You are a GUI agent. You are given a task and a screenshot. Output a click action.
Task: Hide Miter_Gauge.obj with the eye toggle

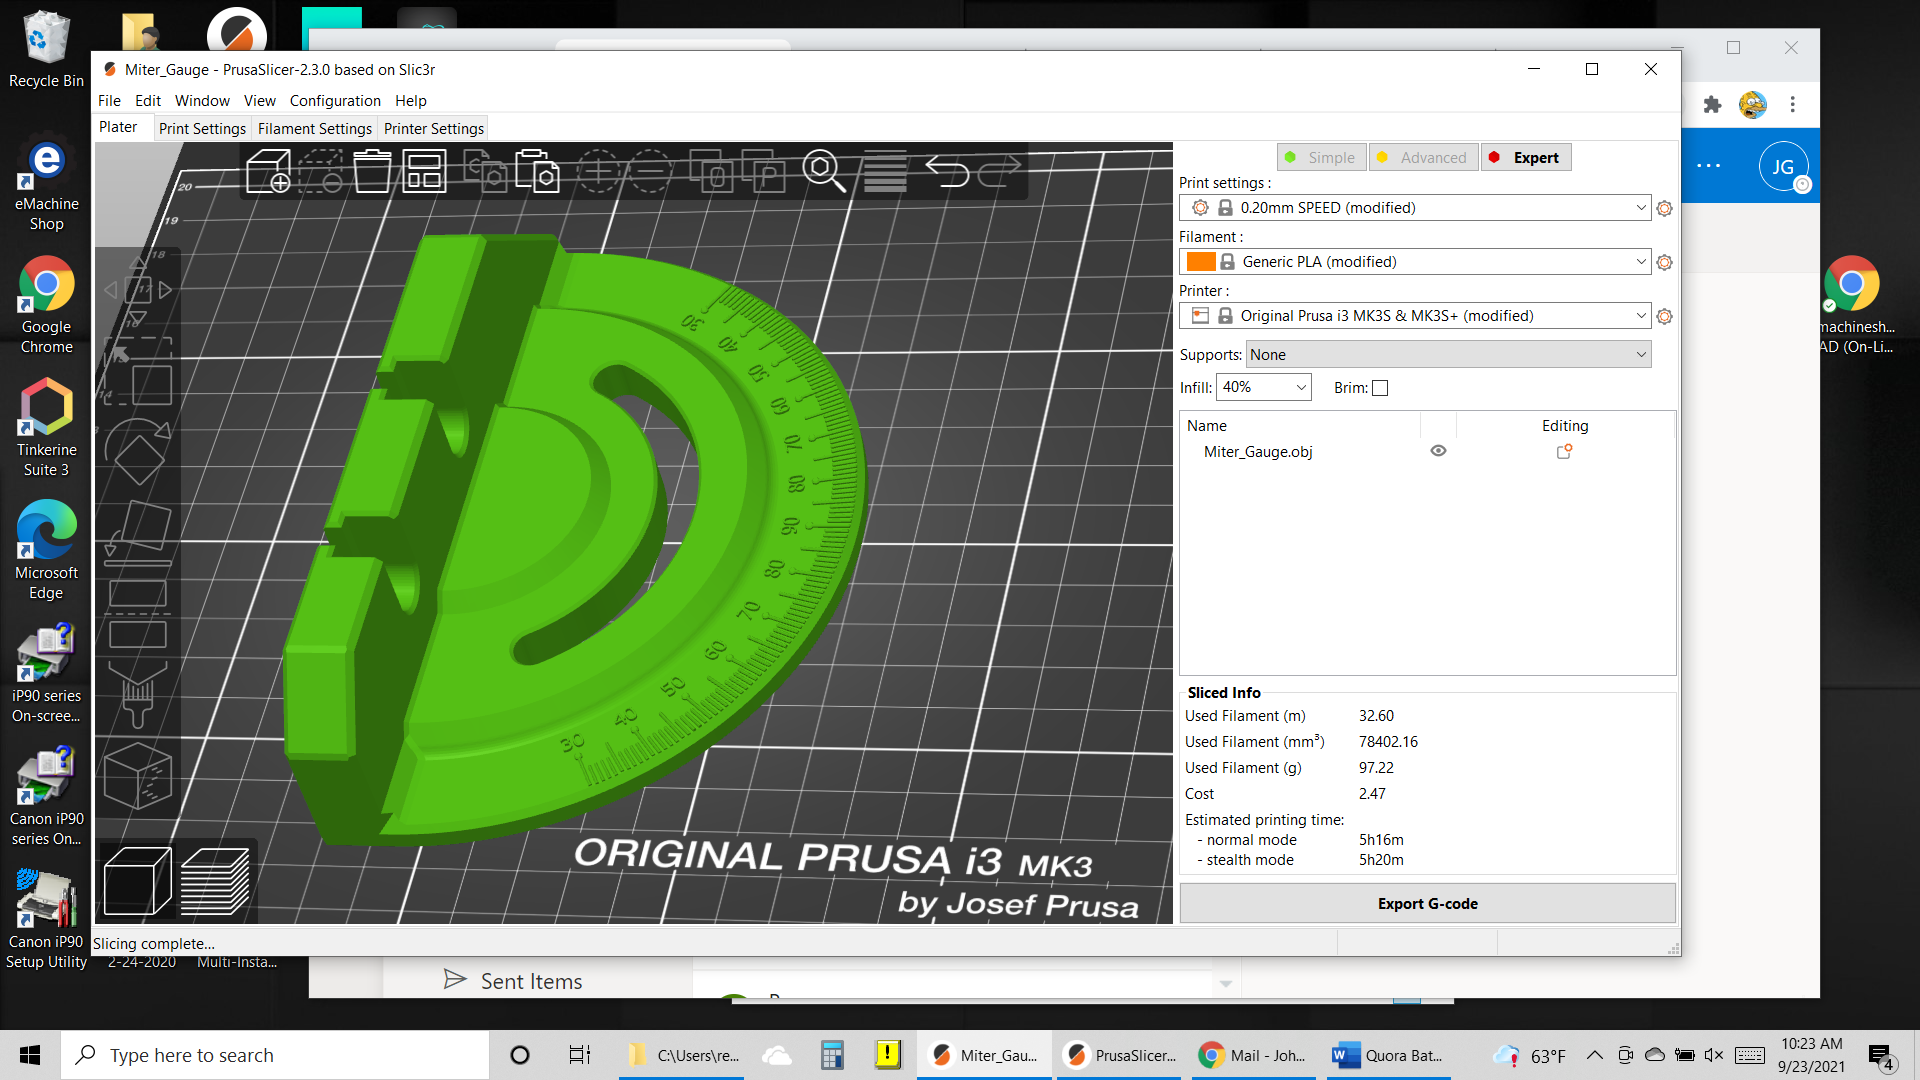[1438, 450]
